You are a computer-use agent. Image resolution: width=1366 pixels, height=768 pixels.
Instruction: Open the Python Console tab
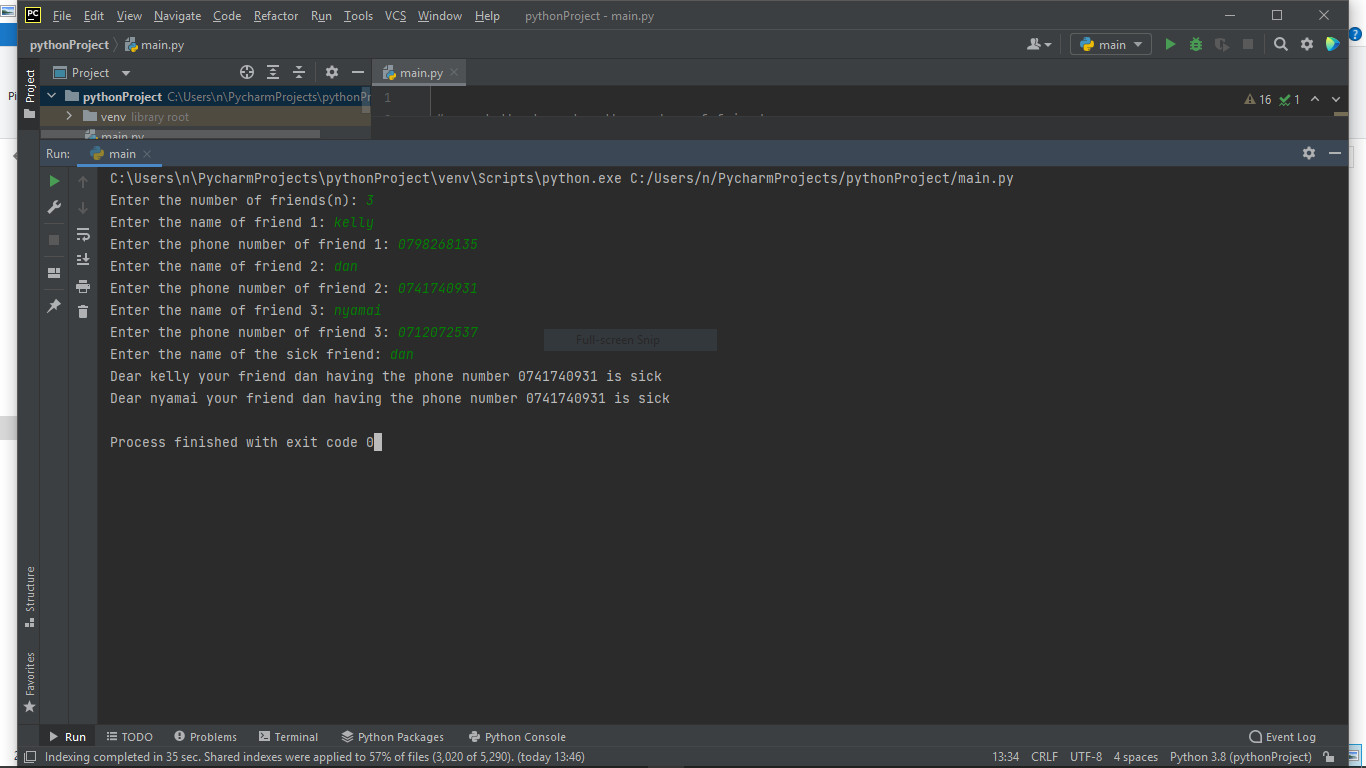tap(517, 737)
